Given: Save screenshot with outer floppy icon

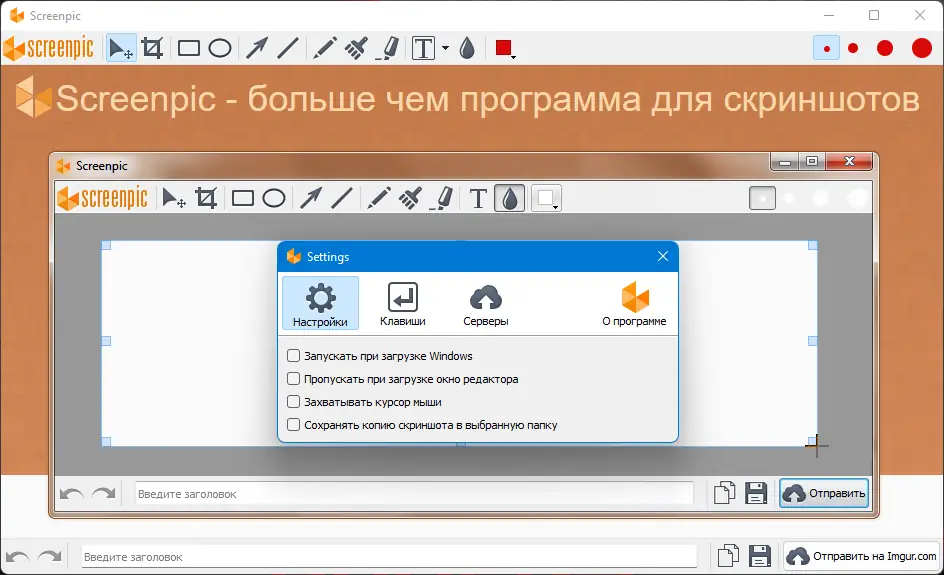Looking at the screenshot, I should [x=760, y=556].
